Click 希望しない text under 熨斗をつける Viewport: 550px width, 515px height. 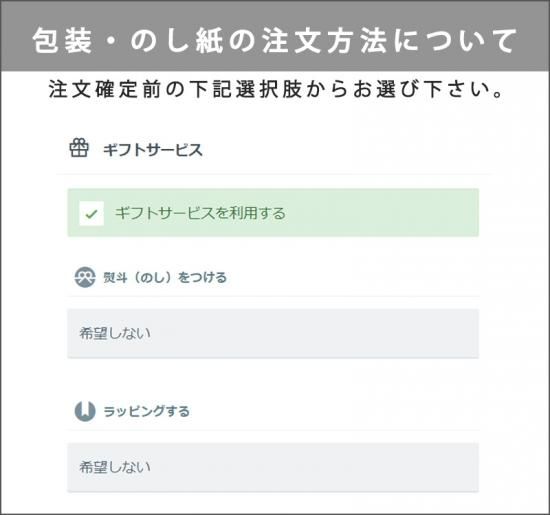tap(115, 333)
